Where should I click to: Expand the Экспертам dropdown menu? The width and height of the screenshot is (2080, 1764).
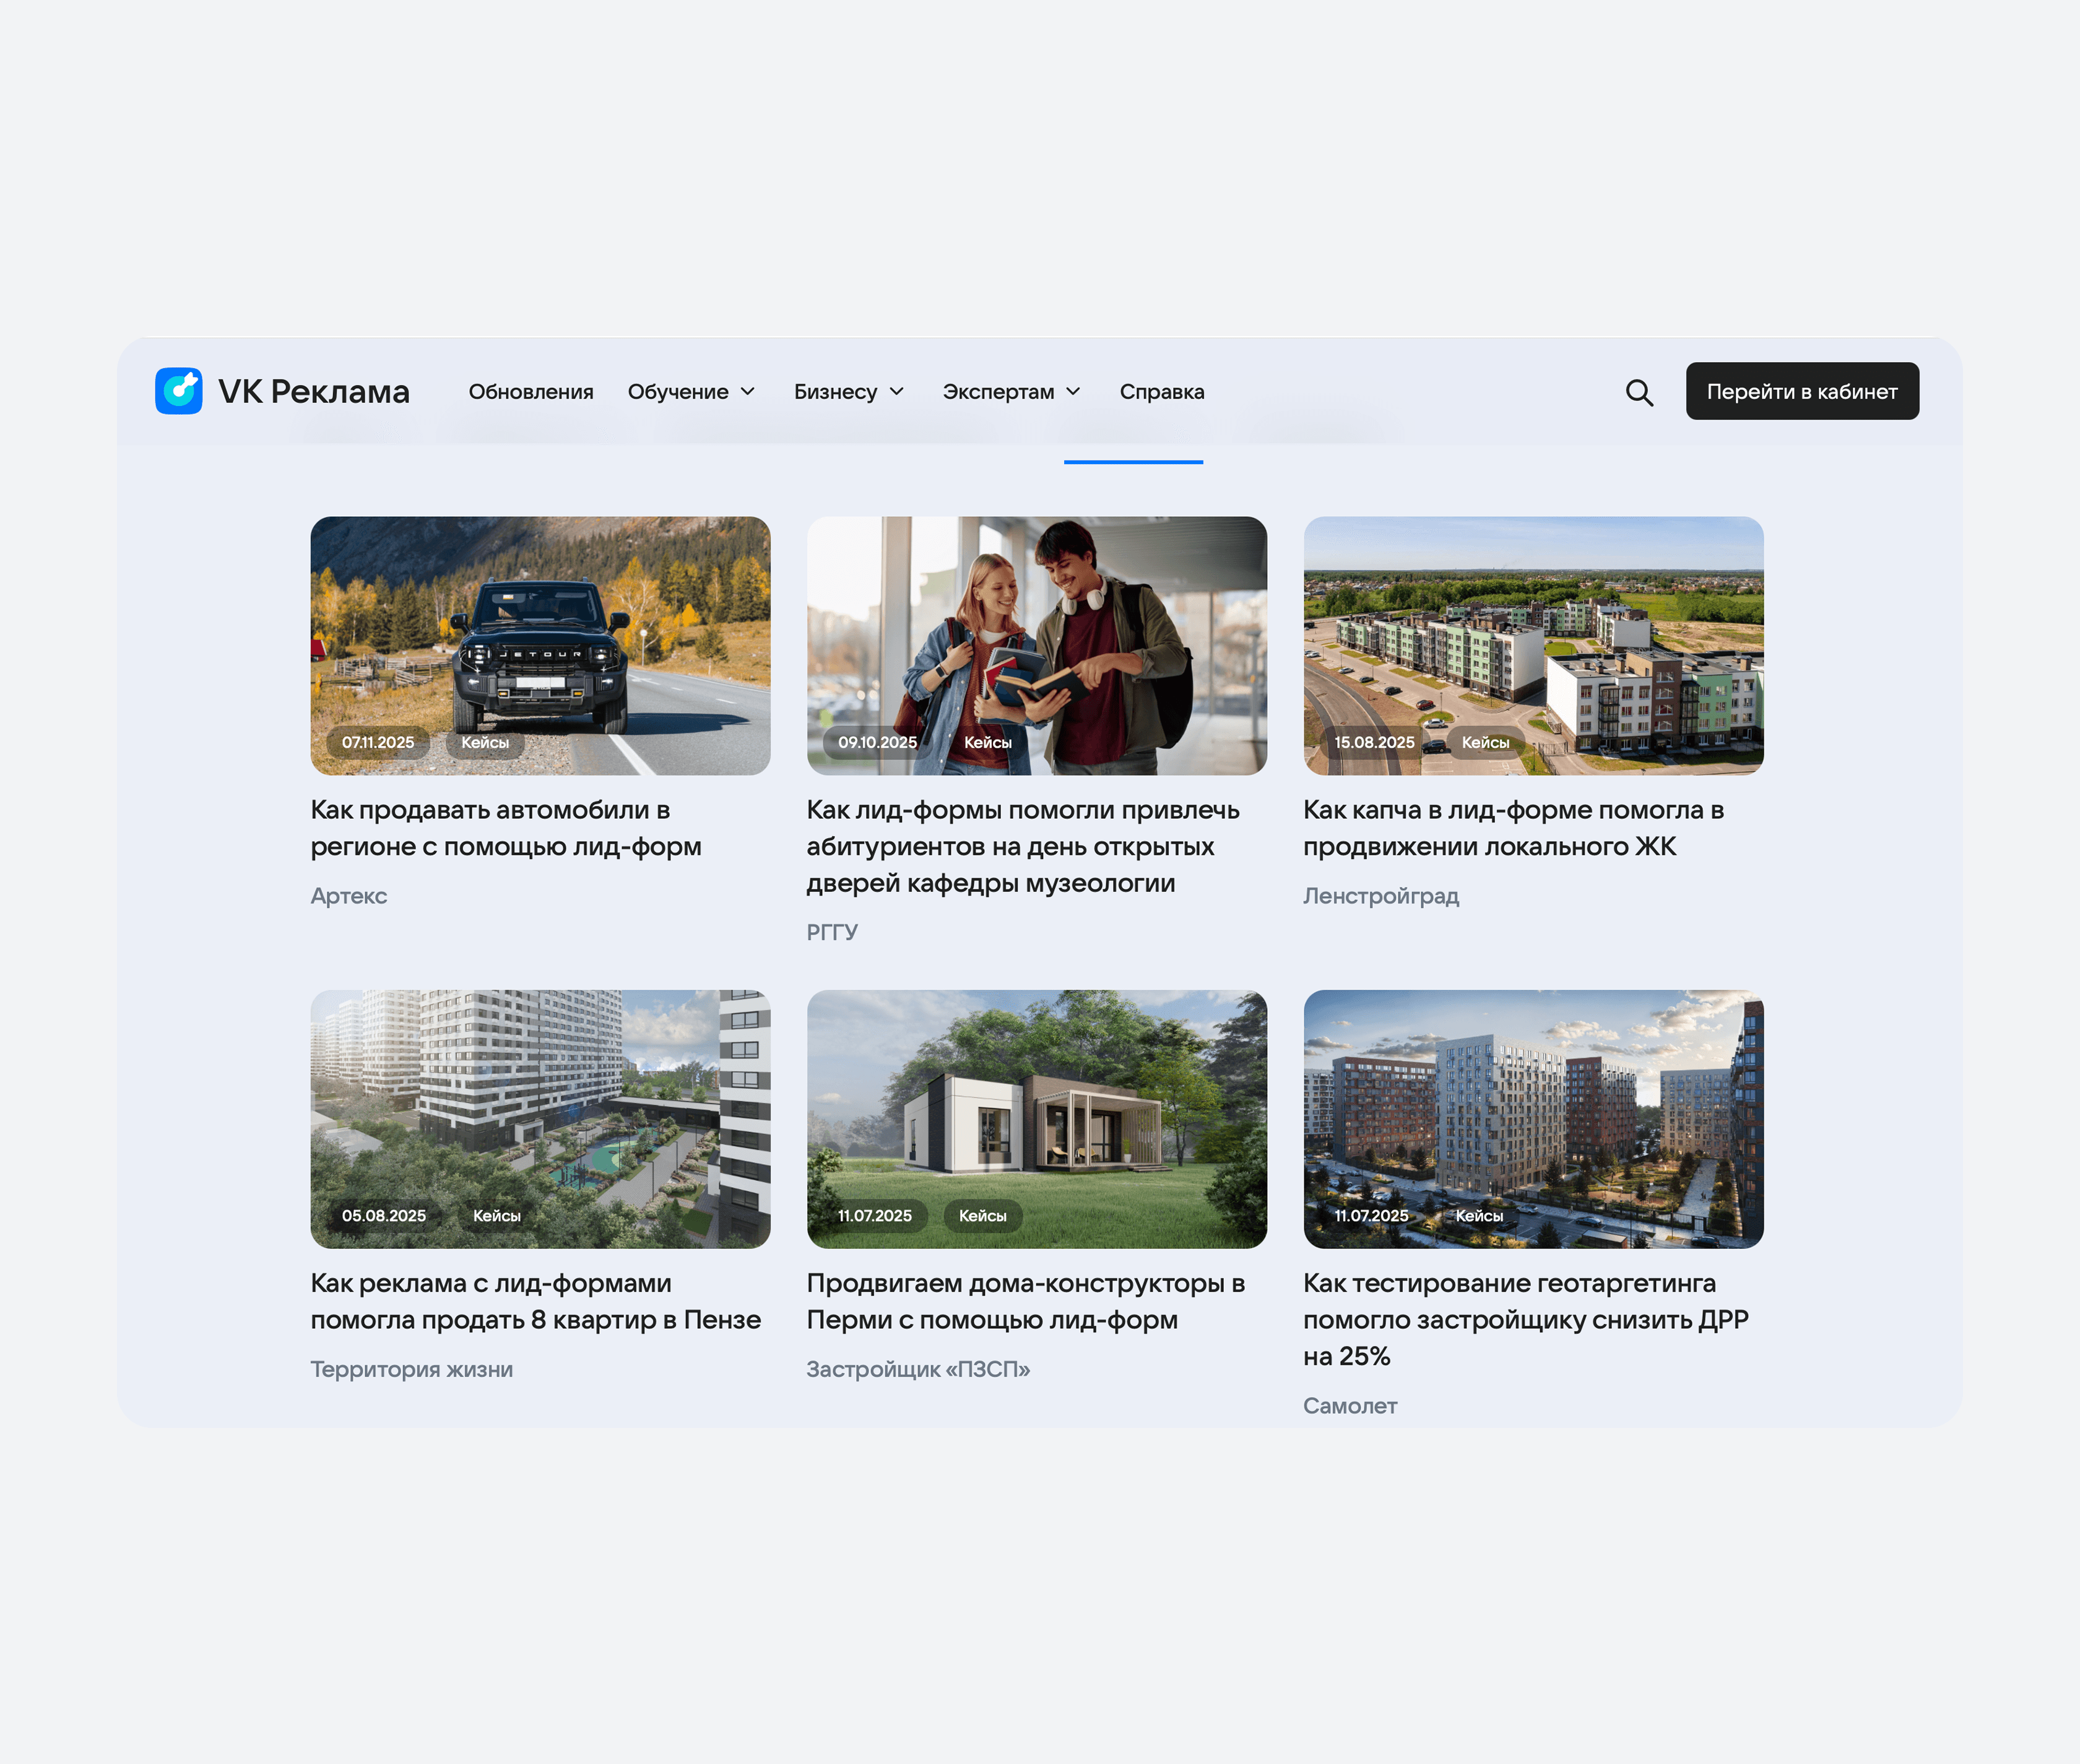coord(1011,392)
